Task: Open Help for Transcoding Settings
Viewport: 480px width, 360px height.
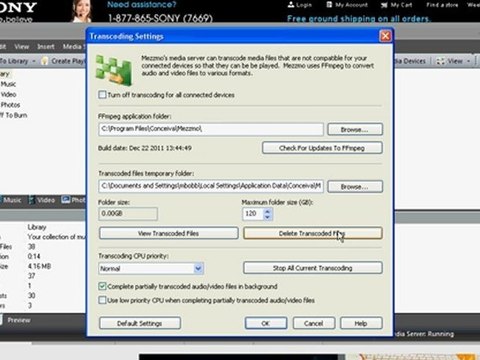Action: click(x=361, y=323)
